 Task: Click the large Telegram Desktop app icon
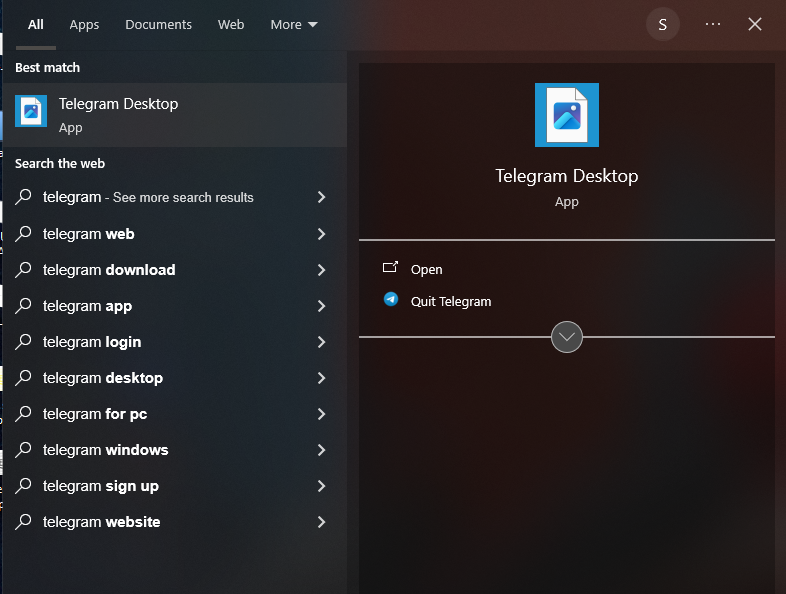coord(566,115)
